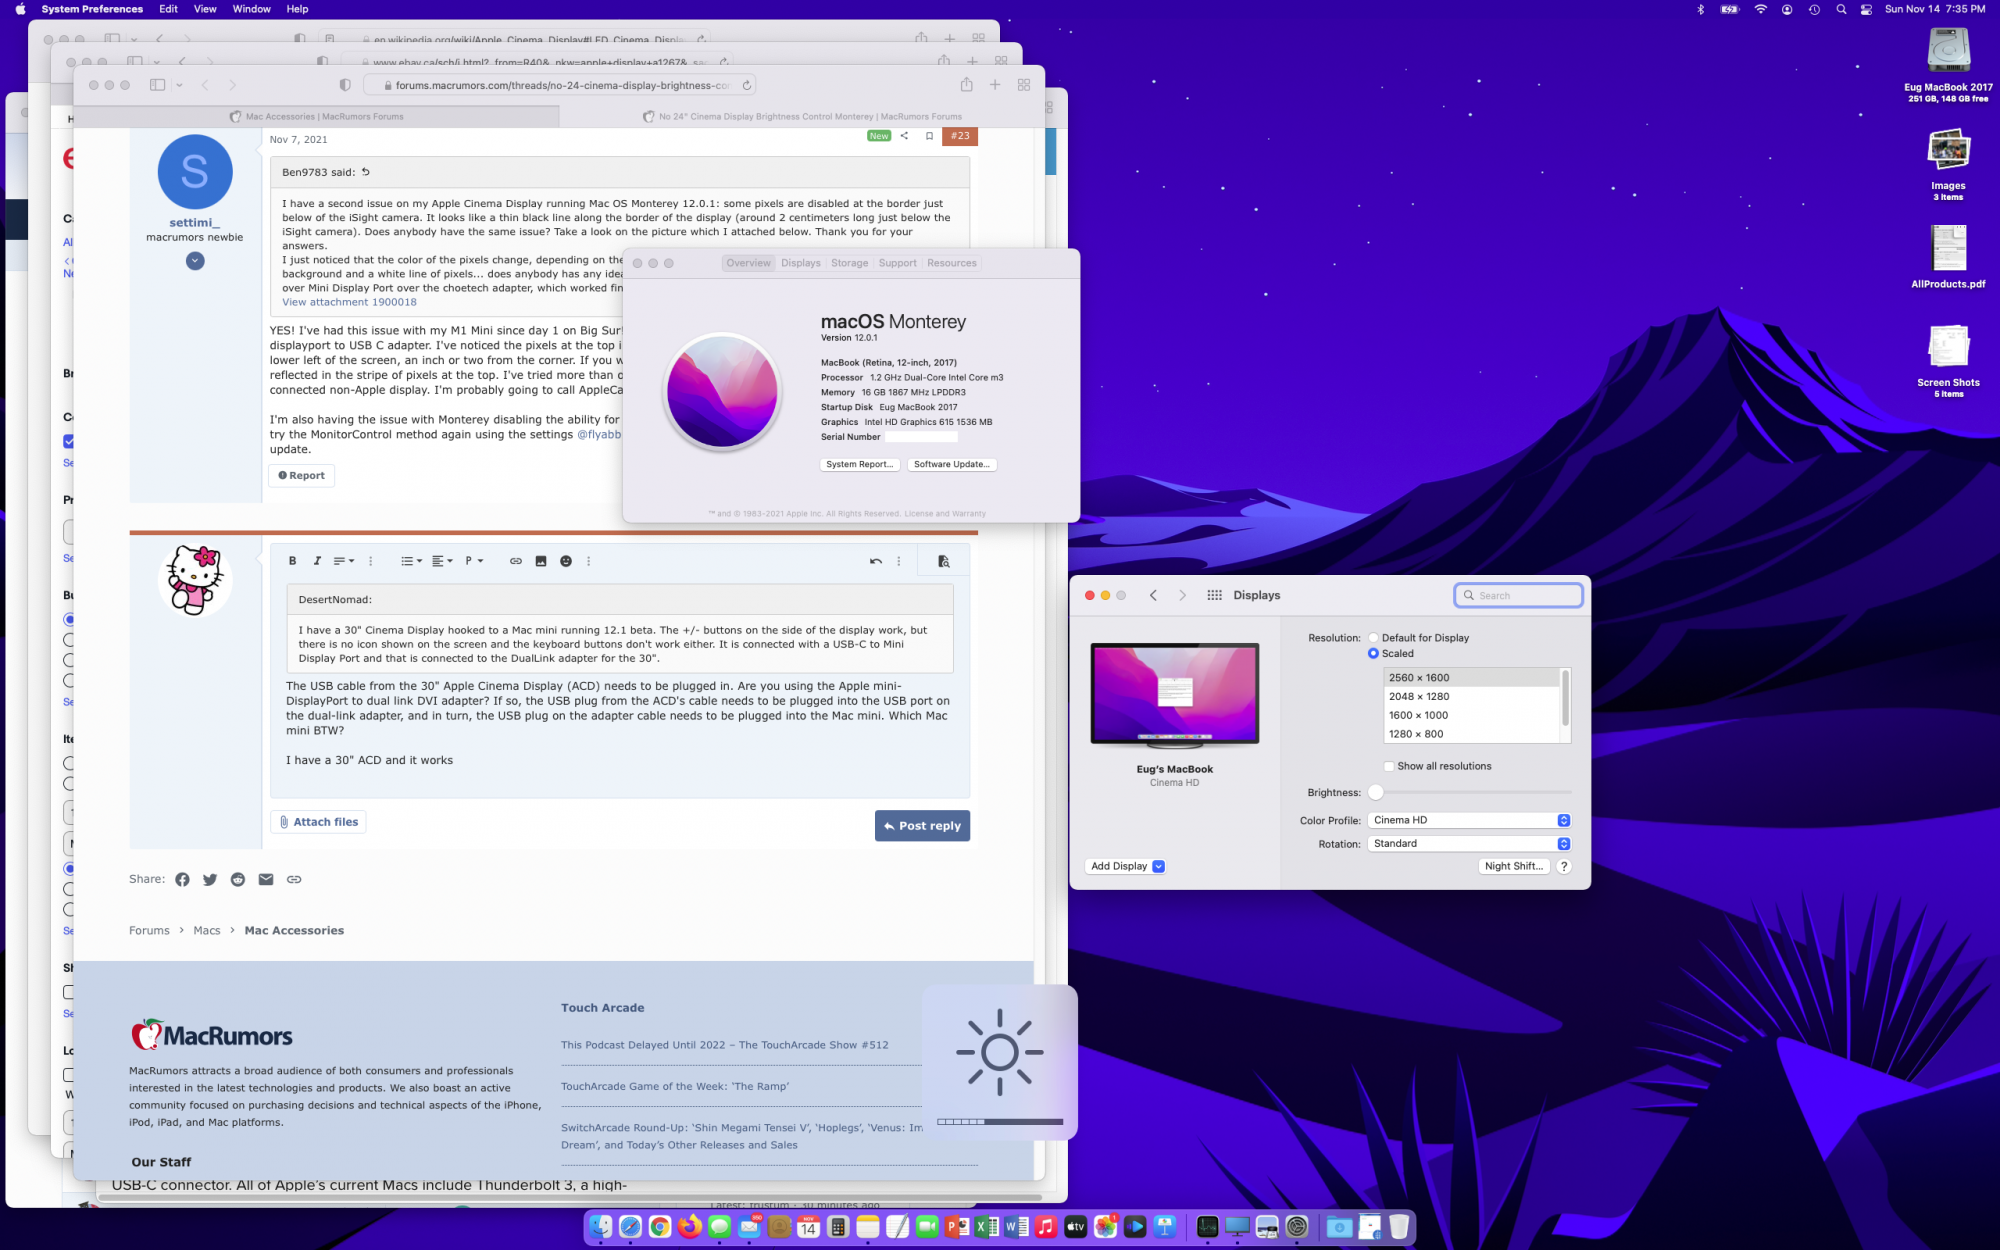Screen dimensions: 2000x1250
Task: Switch to Resources tab in About This Mac
Action: click(951, 263)
